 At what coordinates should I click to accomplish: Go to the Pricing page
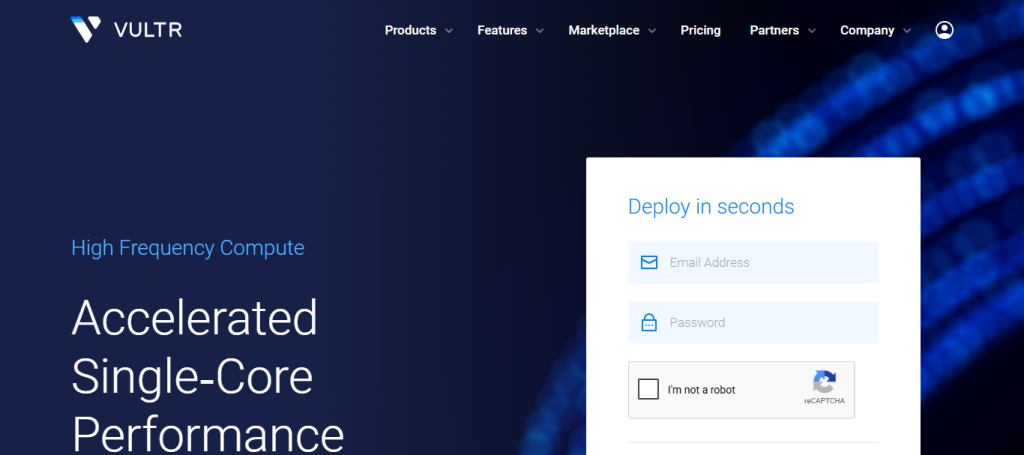coord(700,30)
